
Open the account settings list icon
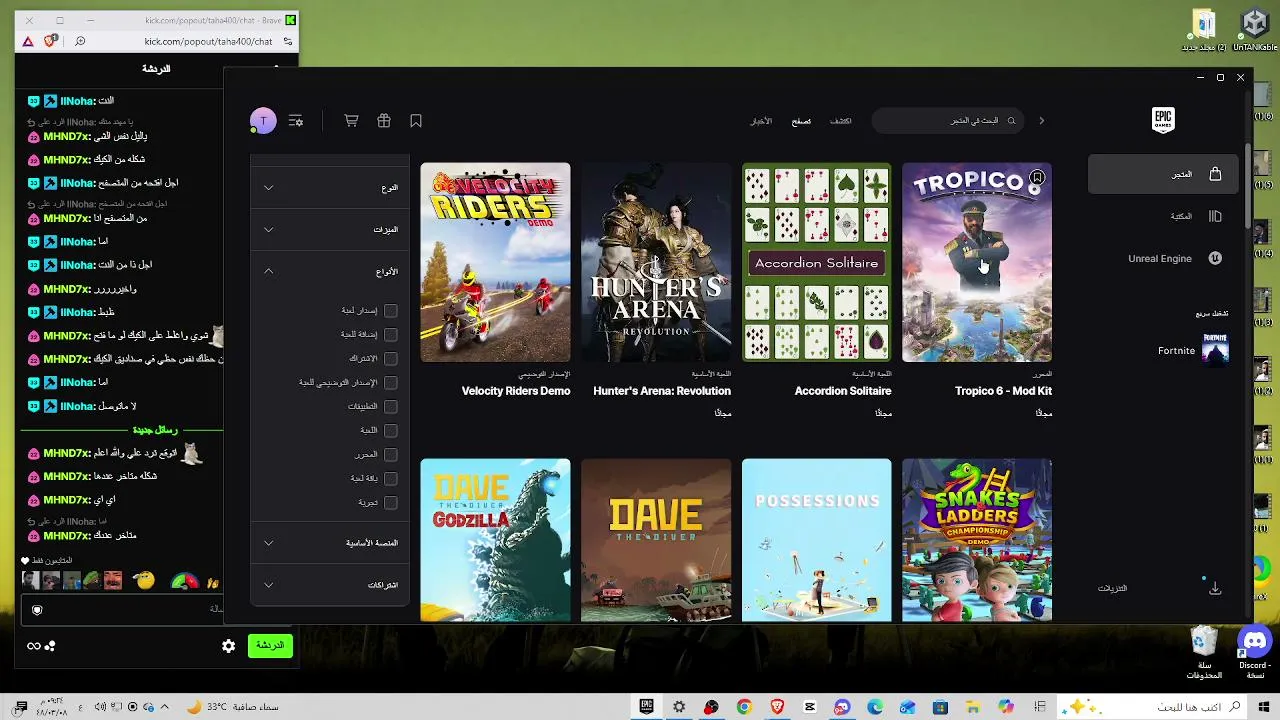tap(296, 121)
